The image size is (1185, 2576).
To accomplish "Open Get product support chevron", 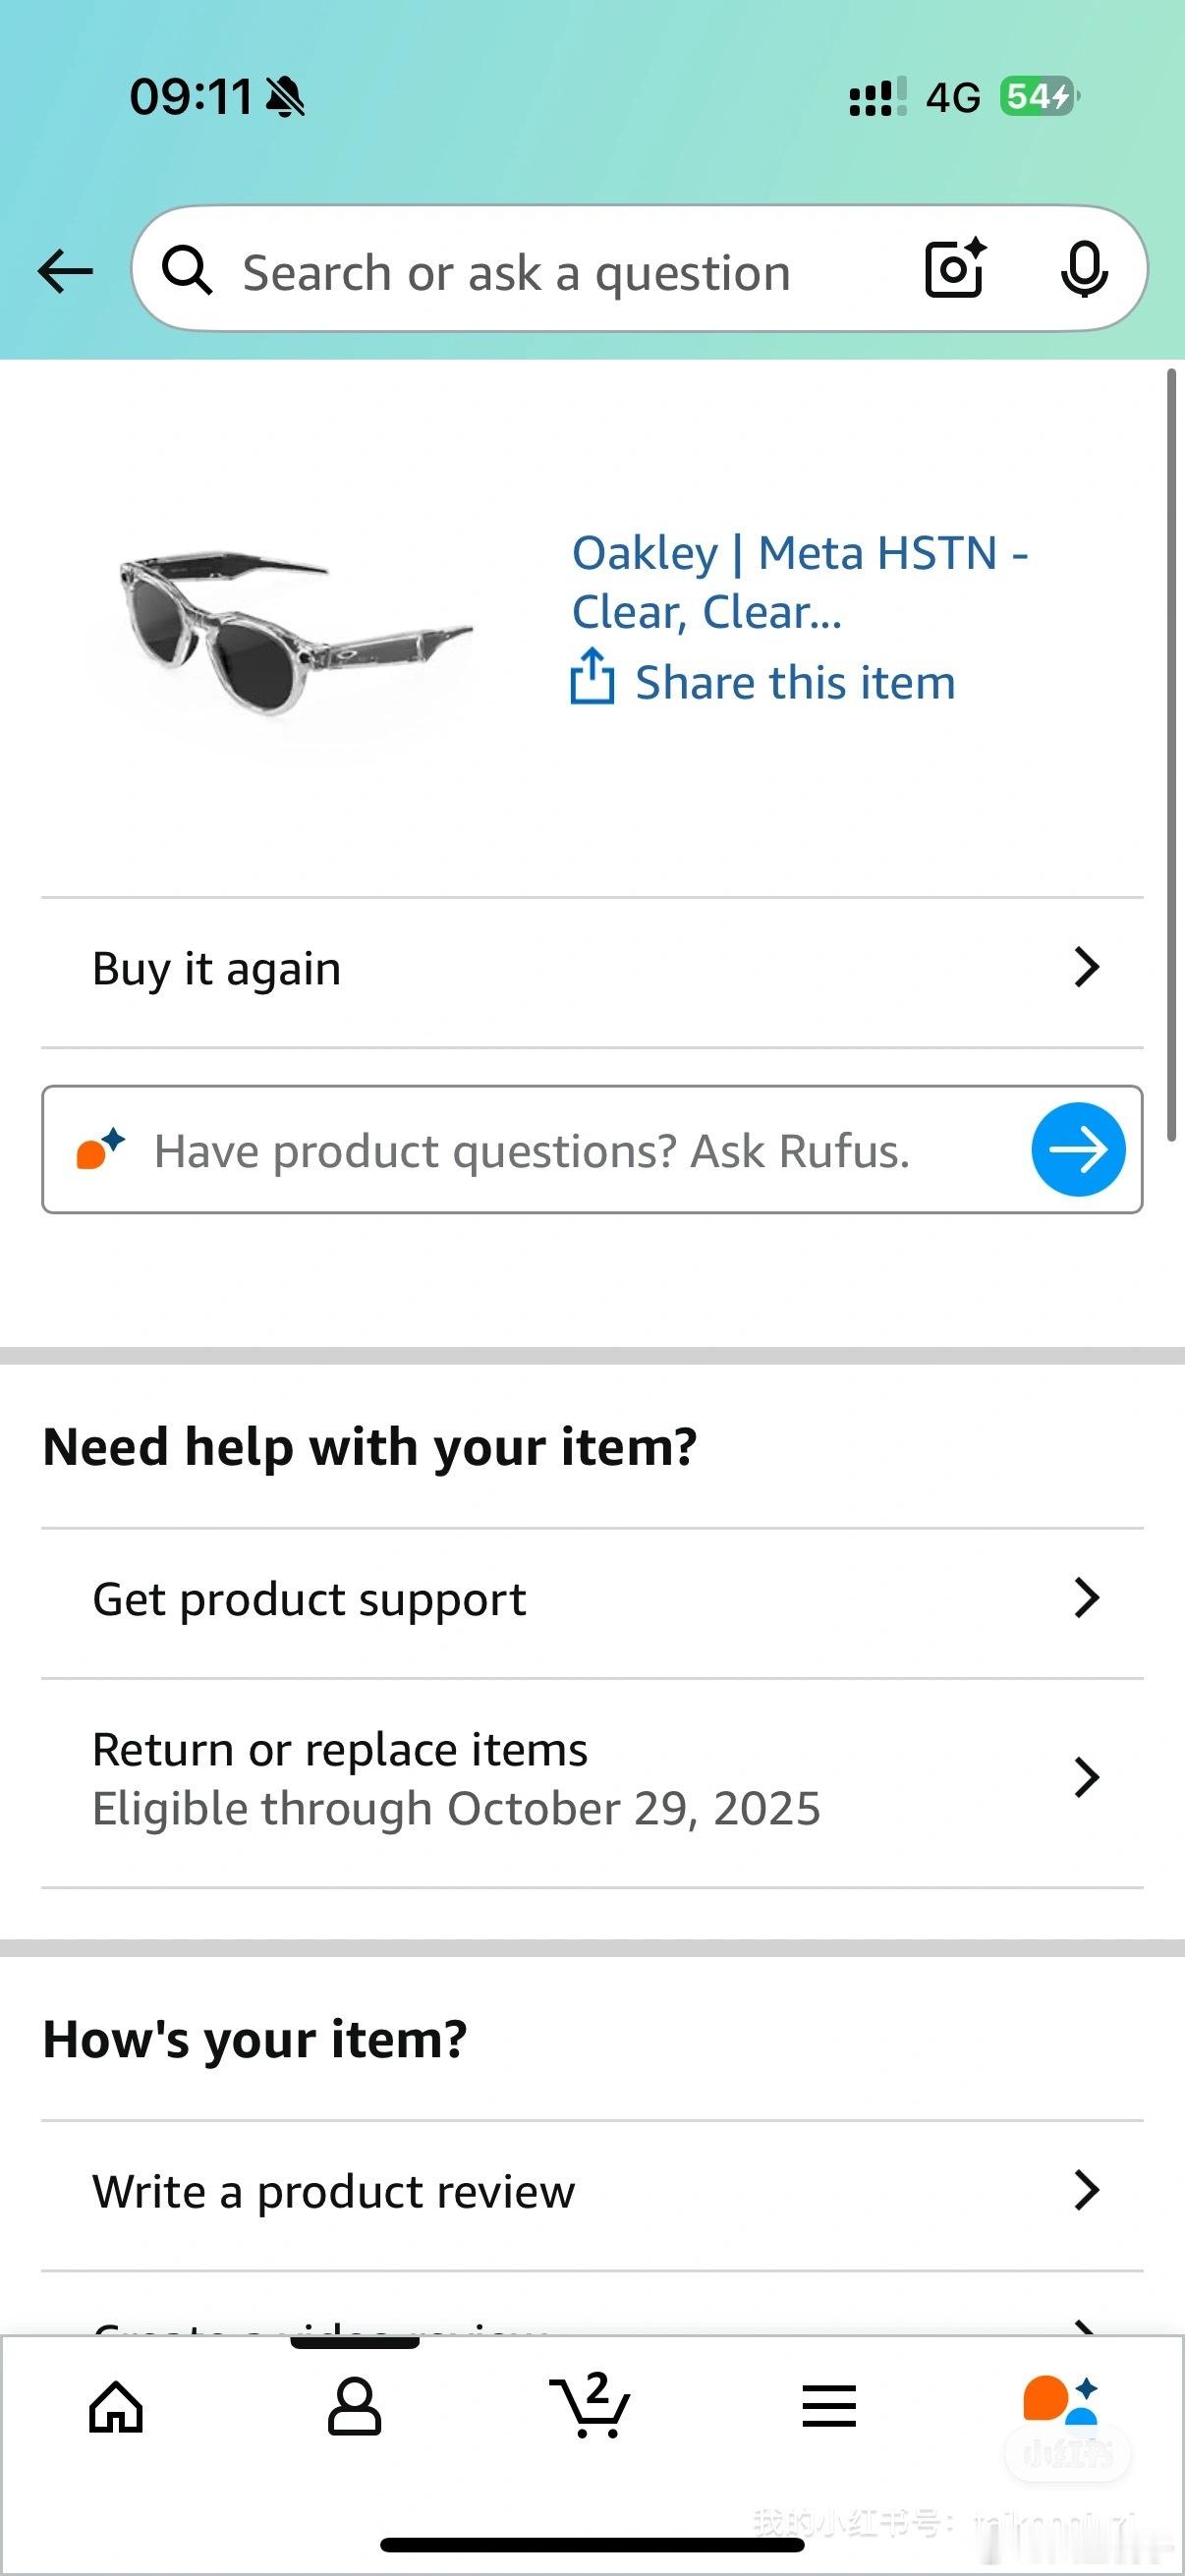I will [1086, 1598].
